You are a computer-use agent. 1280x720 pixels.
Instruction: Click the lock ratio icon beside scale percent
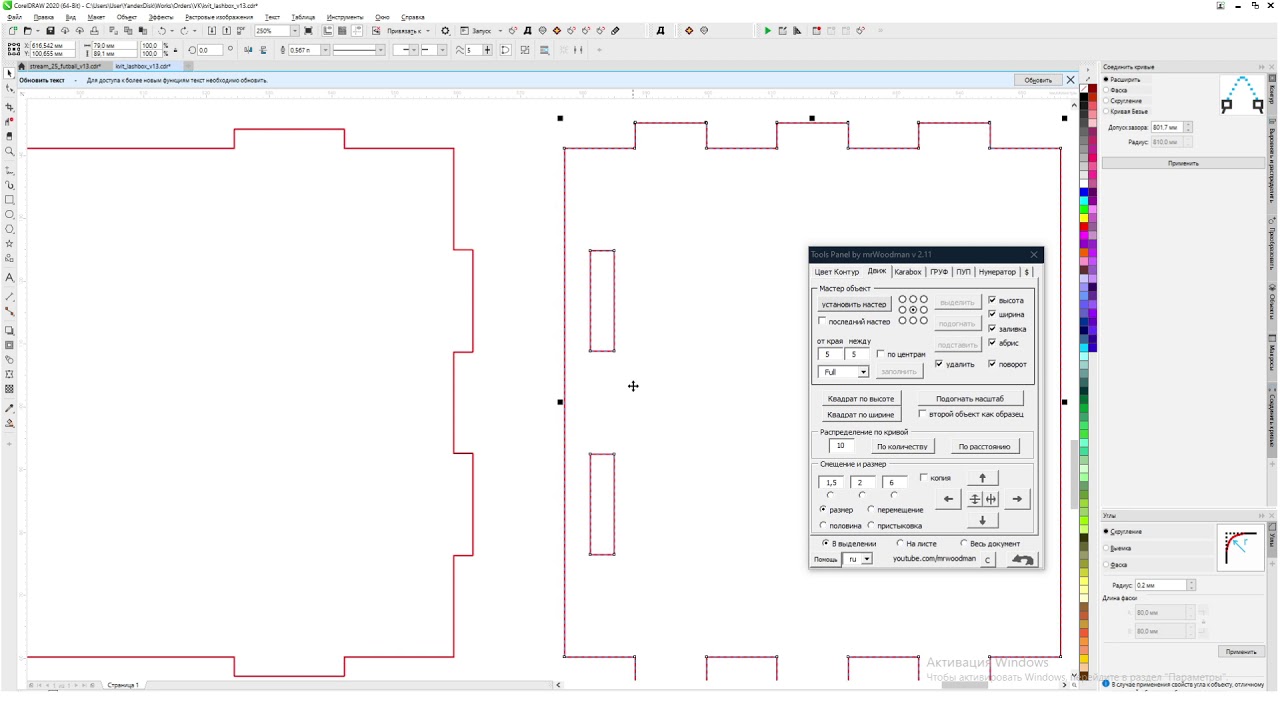coord(176,49)
